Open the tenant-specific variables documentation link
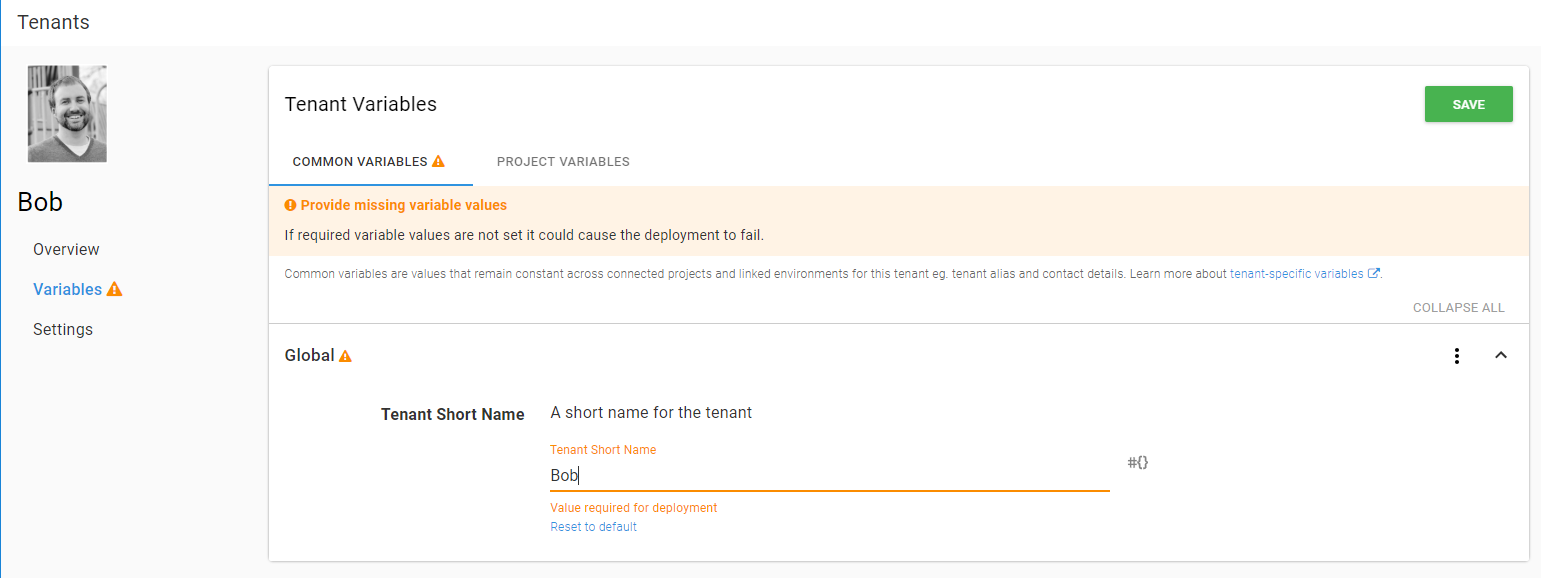Image resolution: width=1541 pixels, height=578 pixels. pyautogui.click(x=1297, y=274)
